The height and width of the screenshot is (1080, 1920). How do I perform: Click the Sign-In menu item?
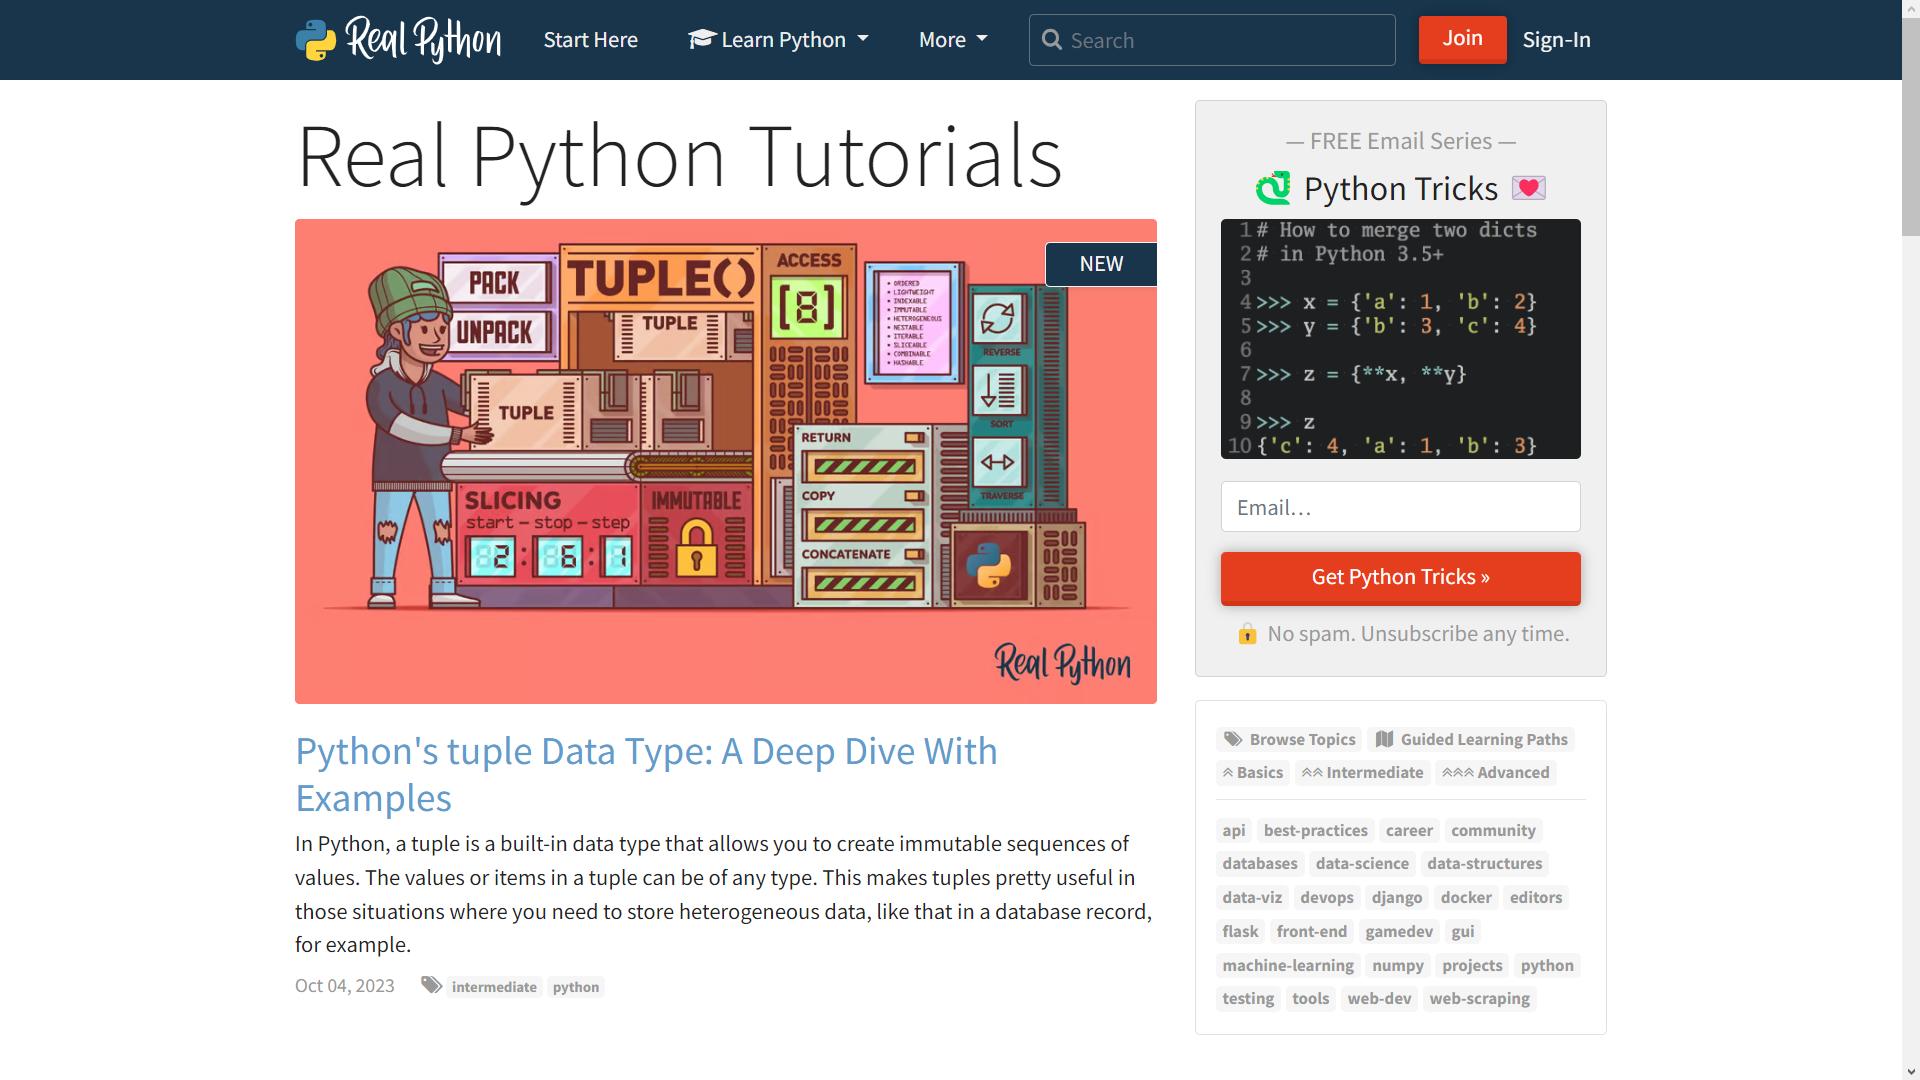point(1556,38)
